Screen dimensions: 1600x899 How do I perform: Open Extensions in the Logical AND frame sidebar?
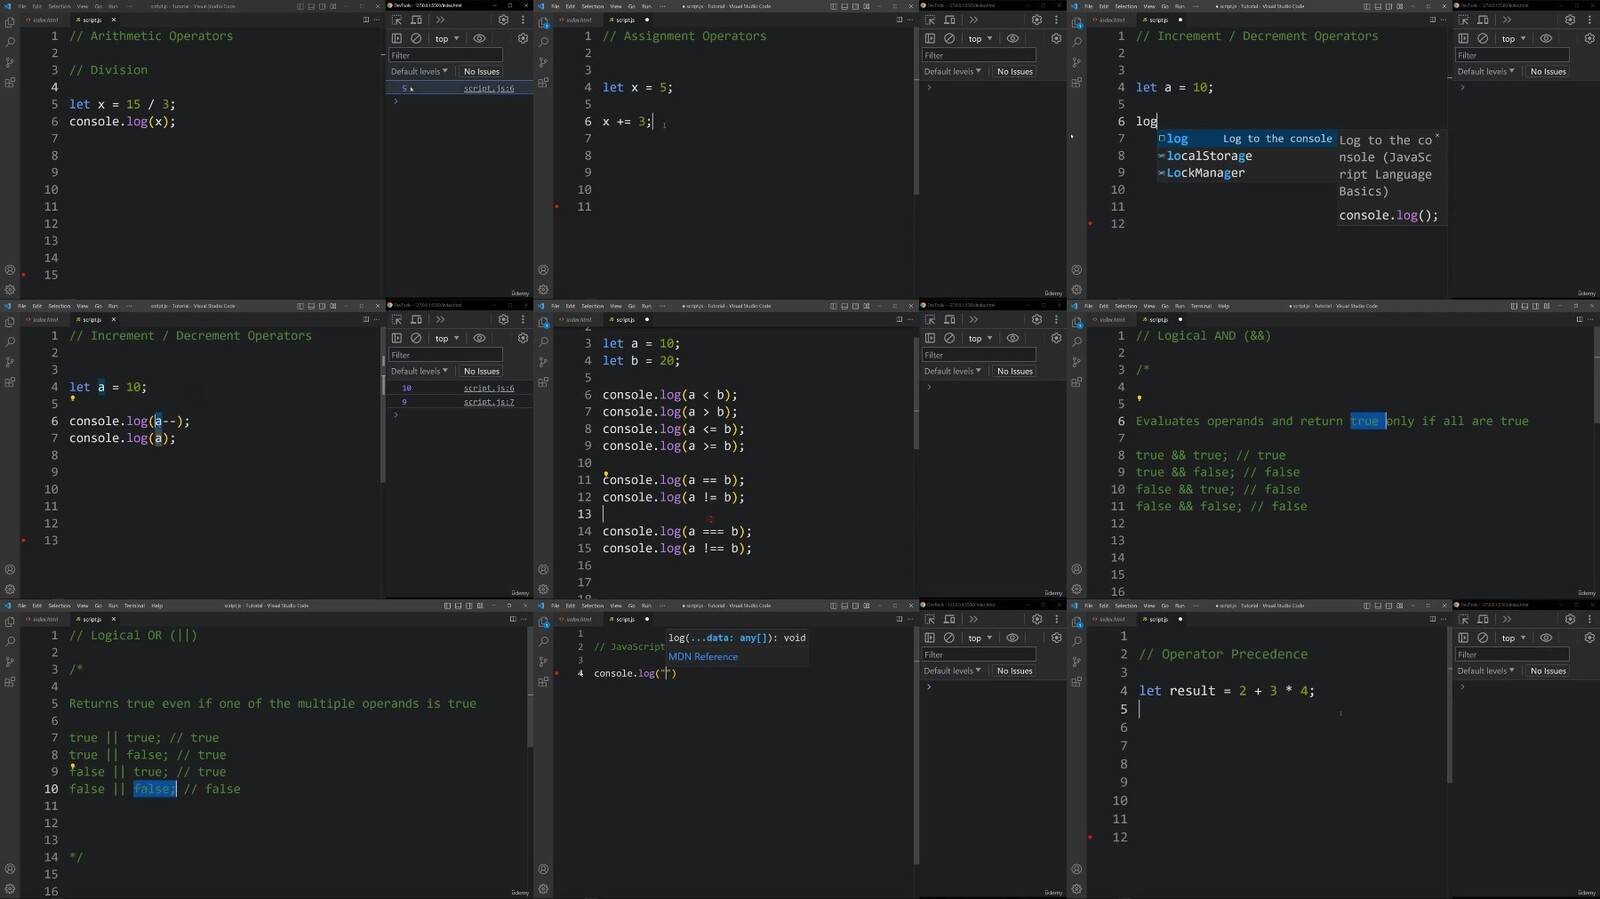[x=1076, y=382]
